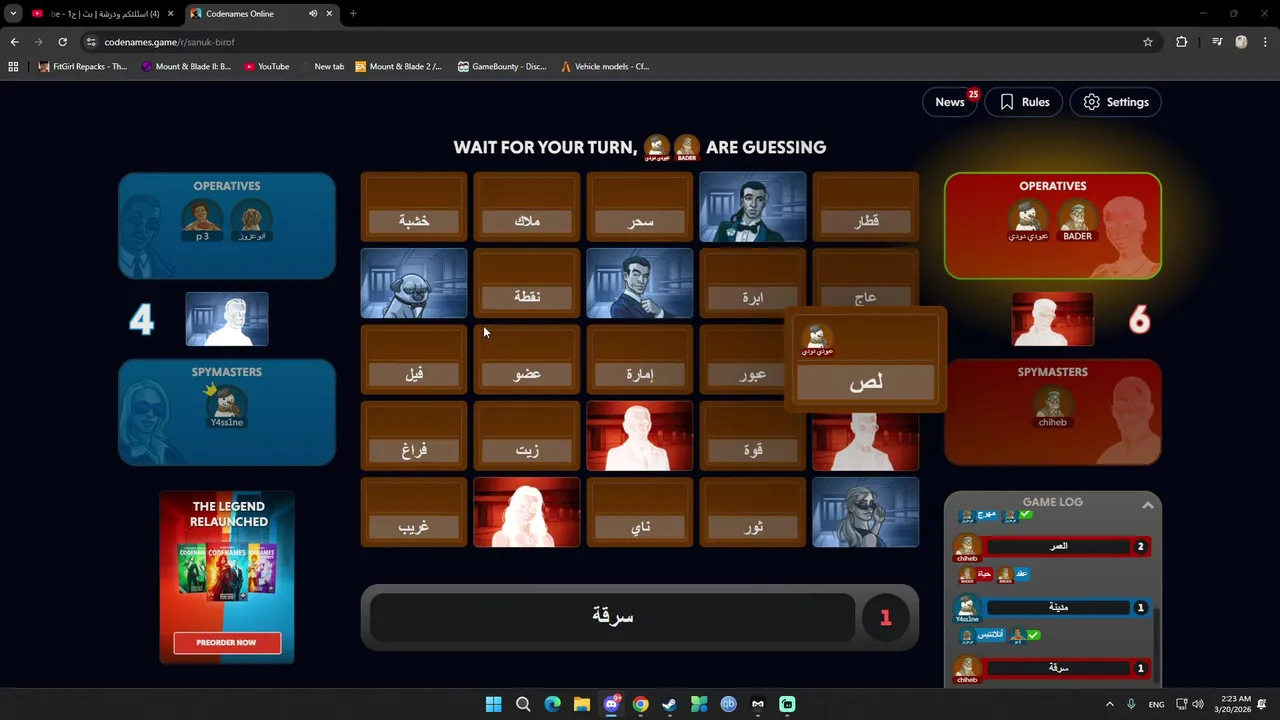Collapse the Game Log panel

click(x=1148, y=506)
